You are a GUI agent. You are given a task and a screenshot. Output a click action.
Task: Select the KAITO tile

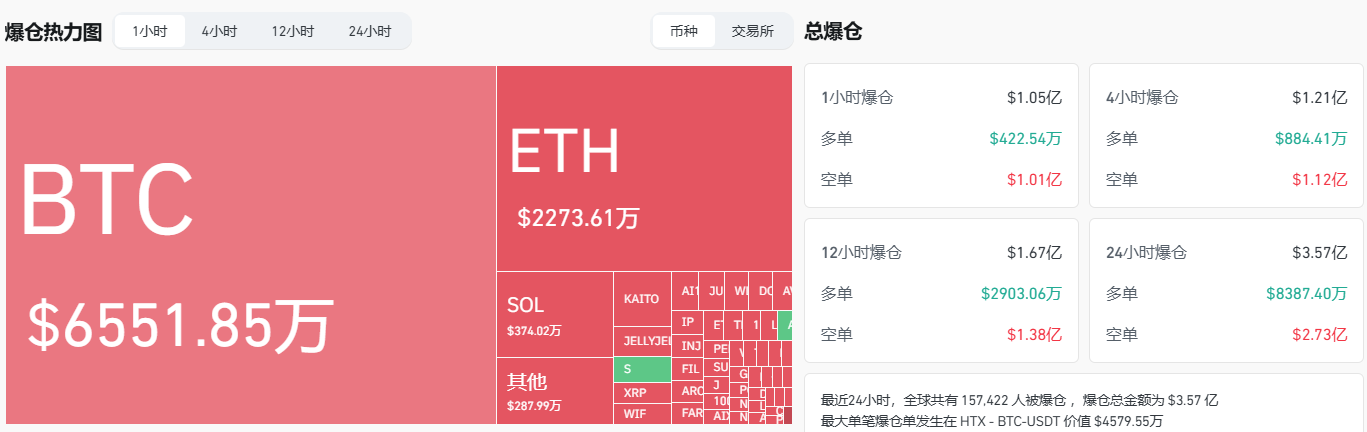pyautogui.click(x=641, y=299)
